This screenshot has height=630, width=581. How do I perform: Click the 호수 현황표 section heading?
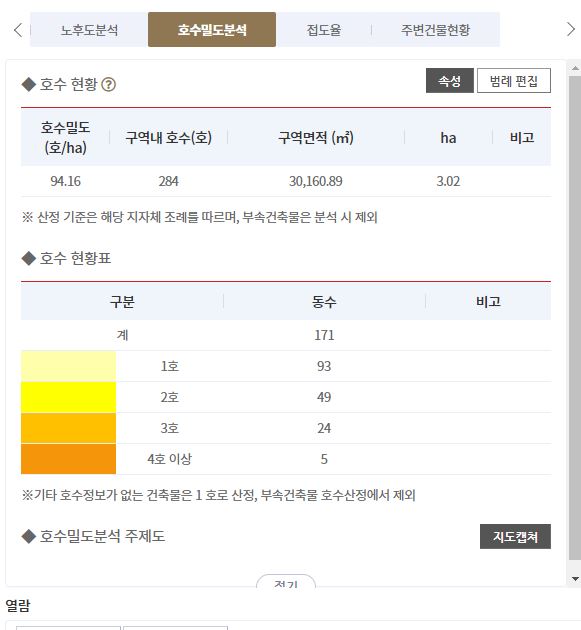click(75, 258)
